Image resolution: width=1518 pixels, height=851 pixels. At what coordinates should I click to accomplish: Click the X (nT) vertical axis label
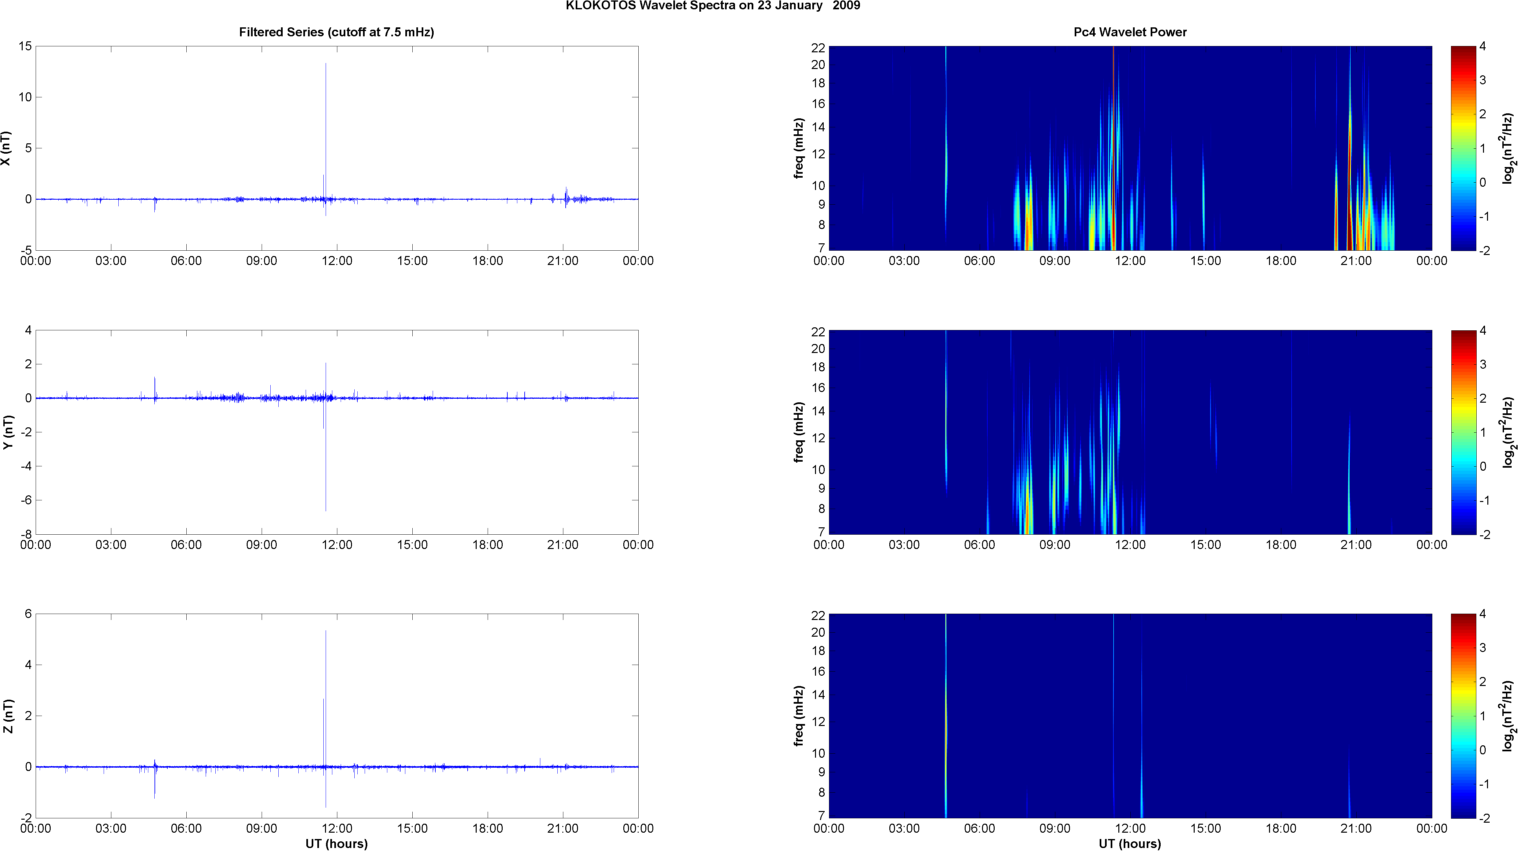tap(6, 148)
